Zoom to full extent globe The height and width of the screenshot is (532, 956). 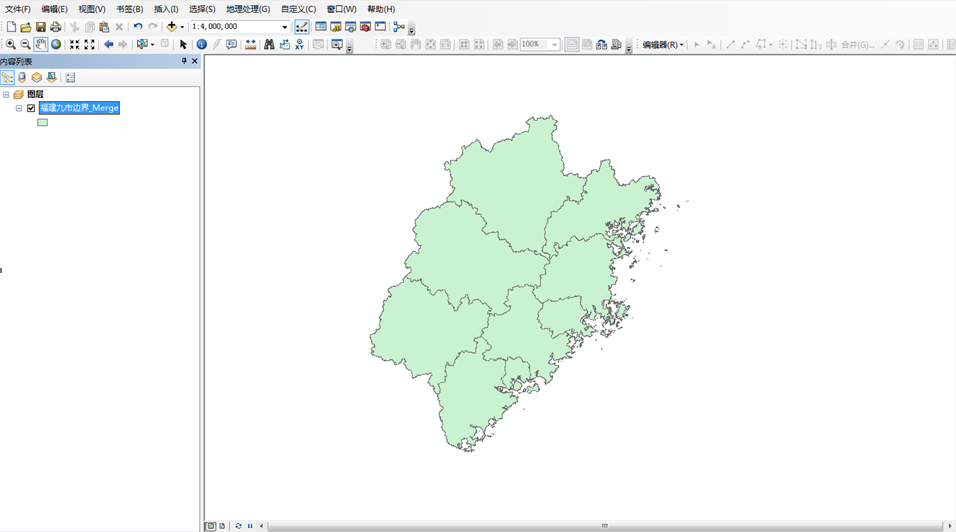(x=56, y=44)
